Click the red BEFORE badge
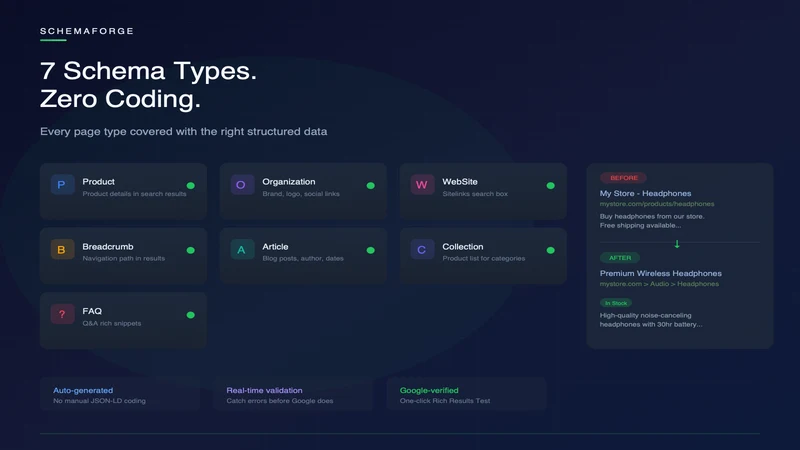 click(x=623, y=178)
